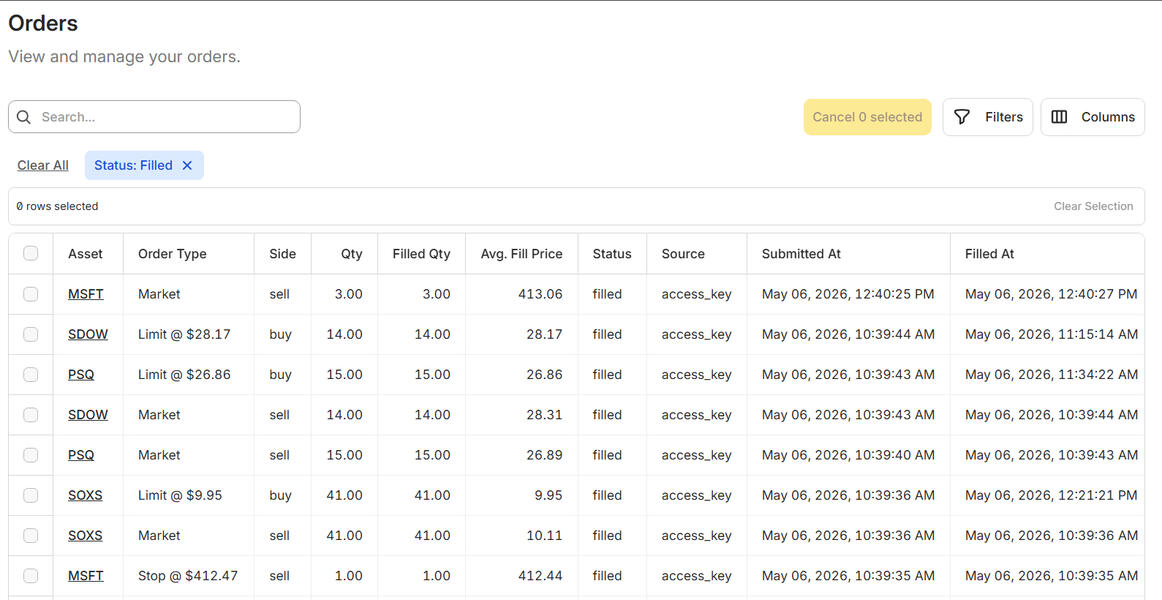This screenshot has height=600, width=1162.
Task: Click the Stop @ $412.47 order type cell
Action: tap(187, 576)
